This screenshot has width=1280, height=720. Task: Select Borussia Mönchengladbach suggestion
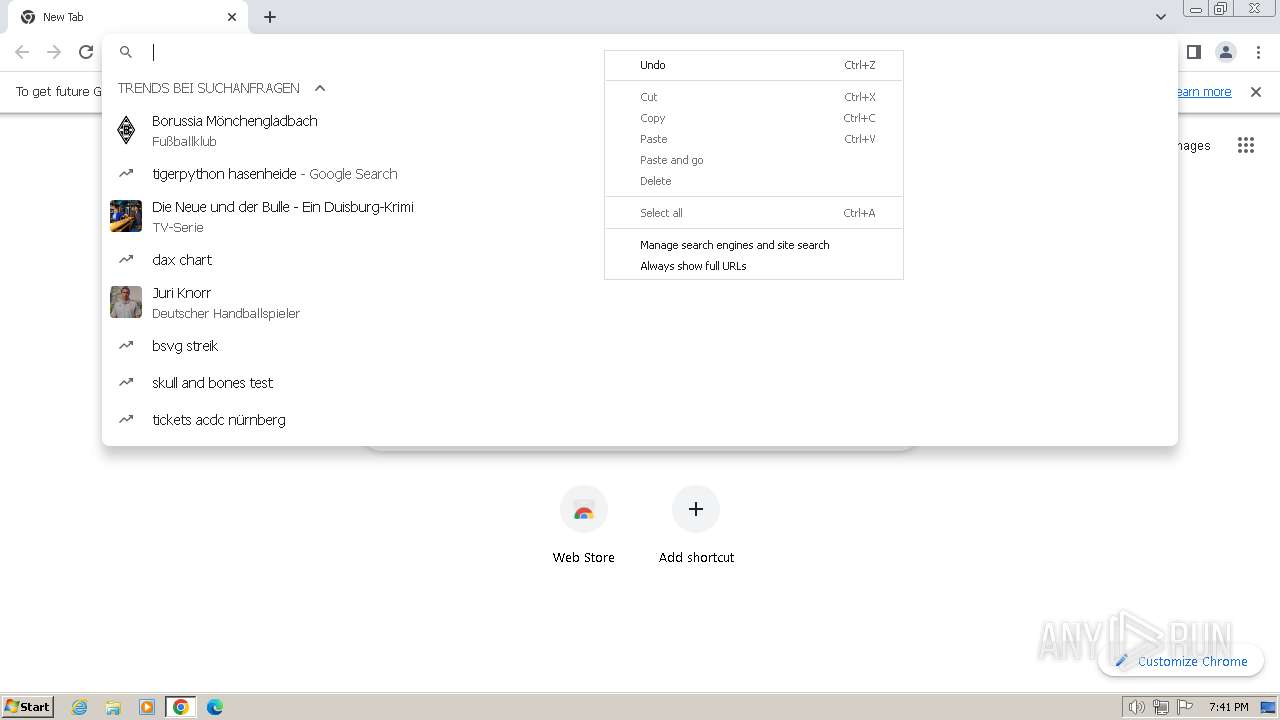point(640,130)
